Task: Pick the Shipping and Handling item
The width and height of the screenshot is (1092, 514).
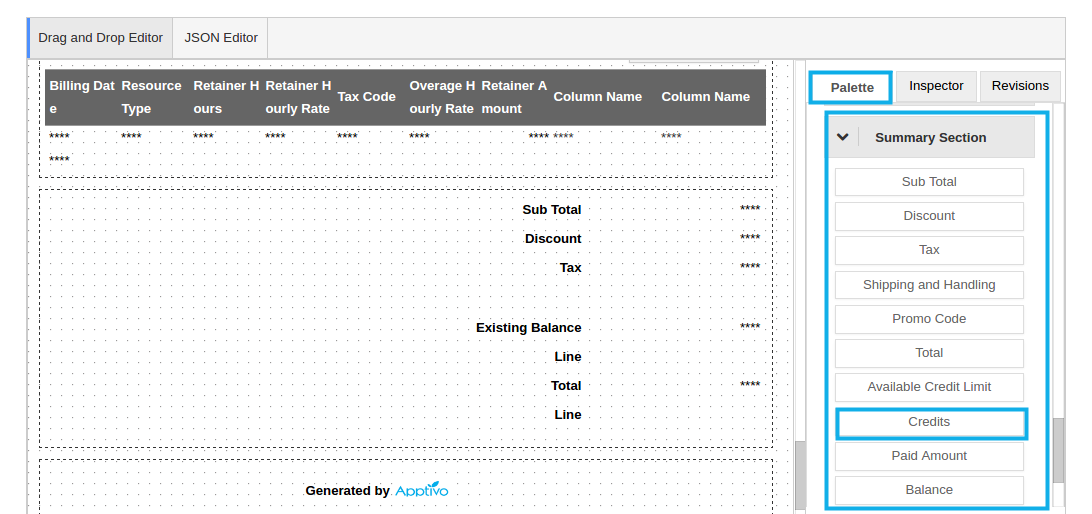Action: click(x=929, y=285)
